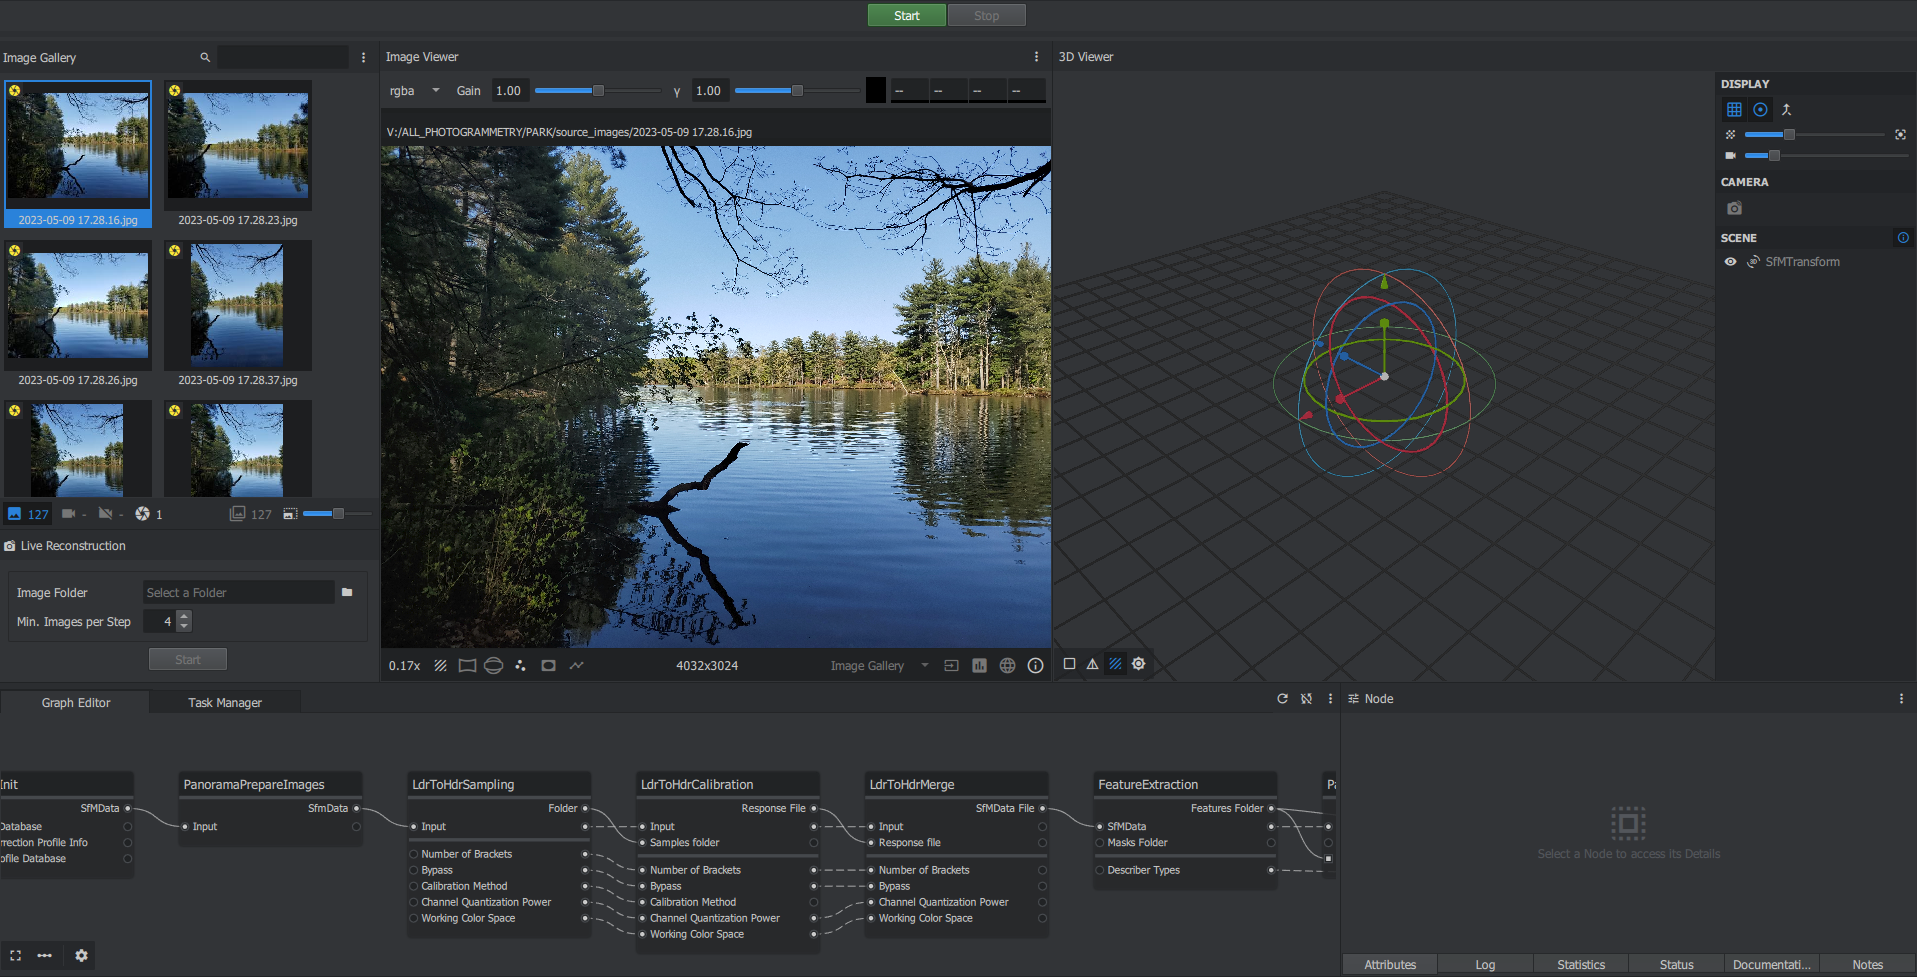Click the green Start button at top

click(906, 15)
